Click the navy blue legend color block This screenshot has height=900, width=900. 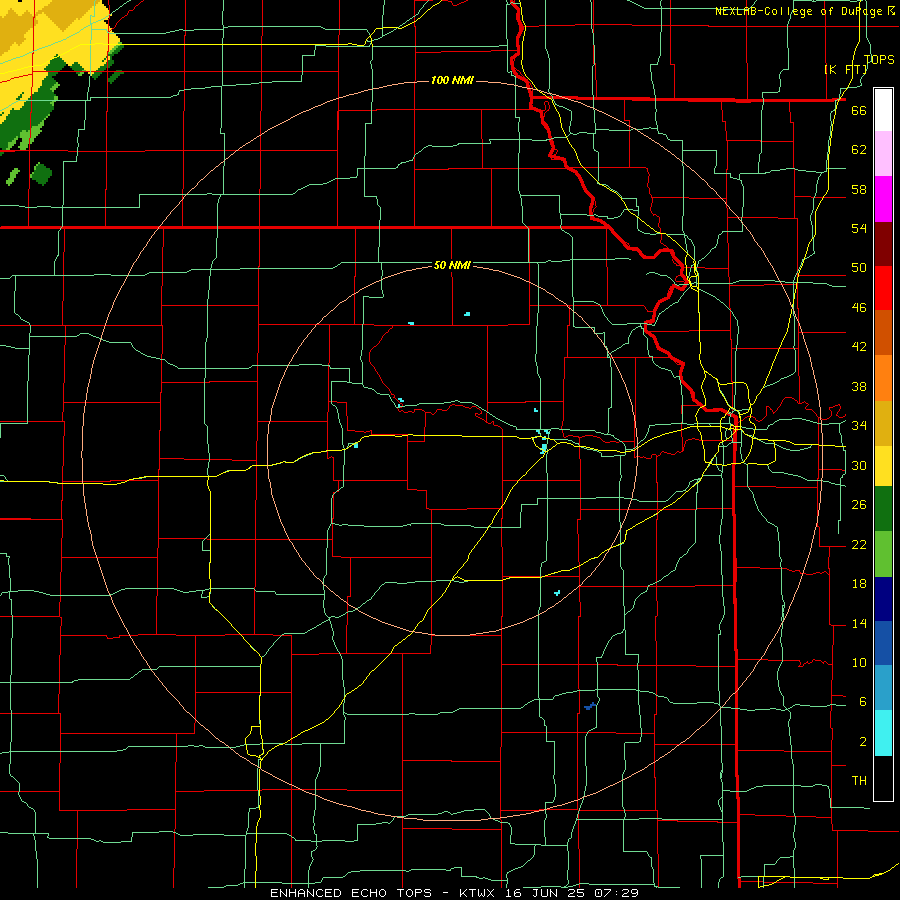click(883, 599)
